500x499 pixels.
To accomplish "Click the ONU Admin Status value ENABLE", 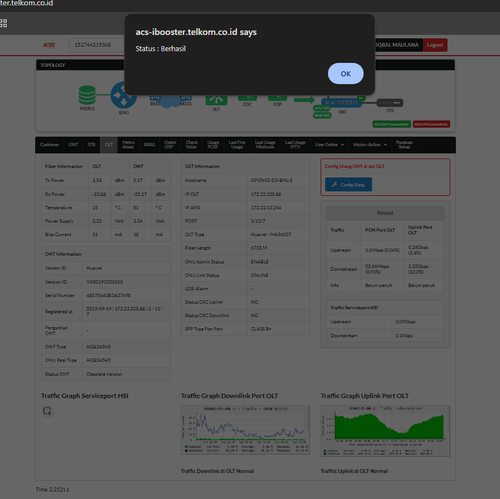I will 260,262.
